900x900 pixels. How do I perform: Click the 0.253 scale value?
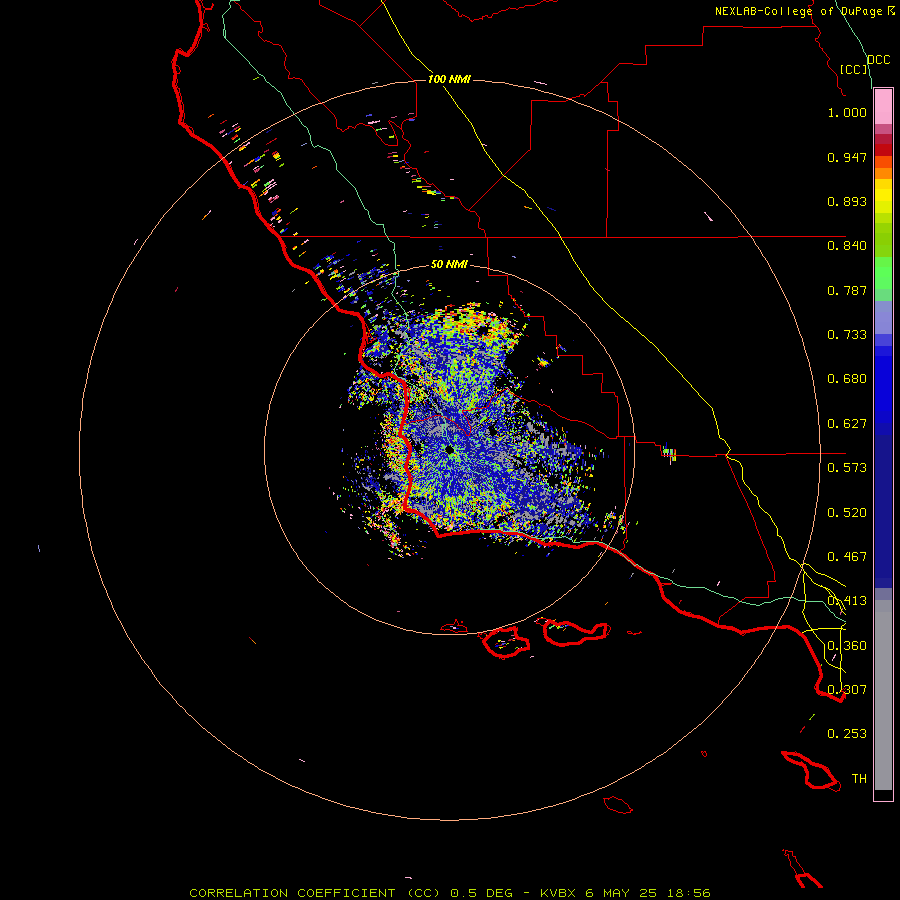click(x=847, y=734)
